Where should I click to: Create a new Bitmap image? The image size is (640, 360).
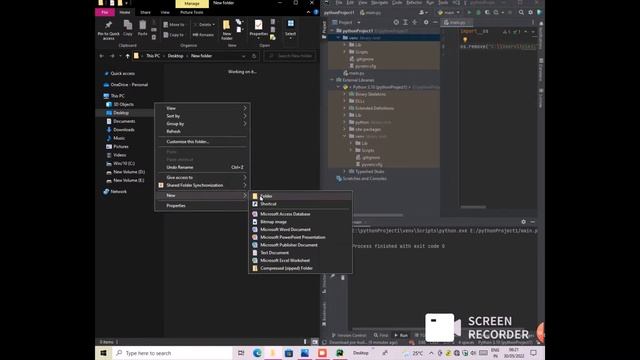click(300, 222)
